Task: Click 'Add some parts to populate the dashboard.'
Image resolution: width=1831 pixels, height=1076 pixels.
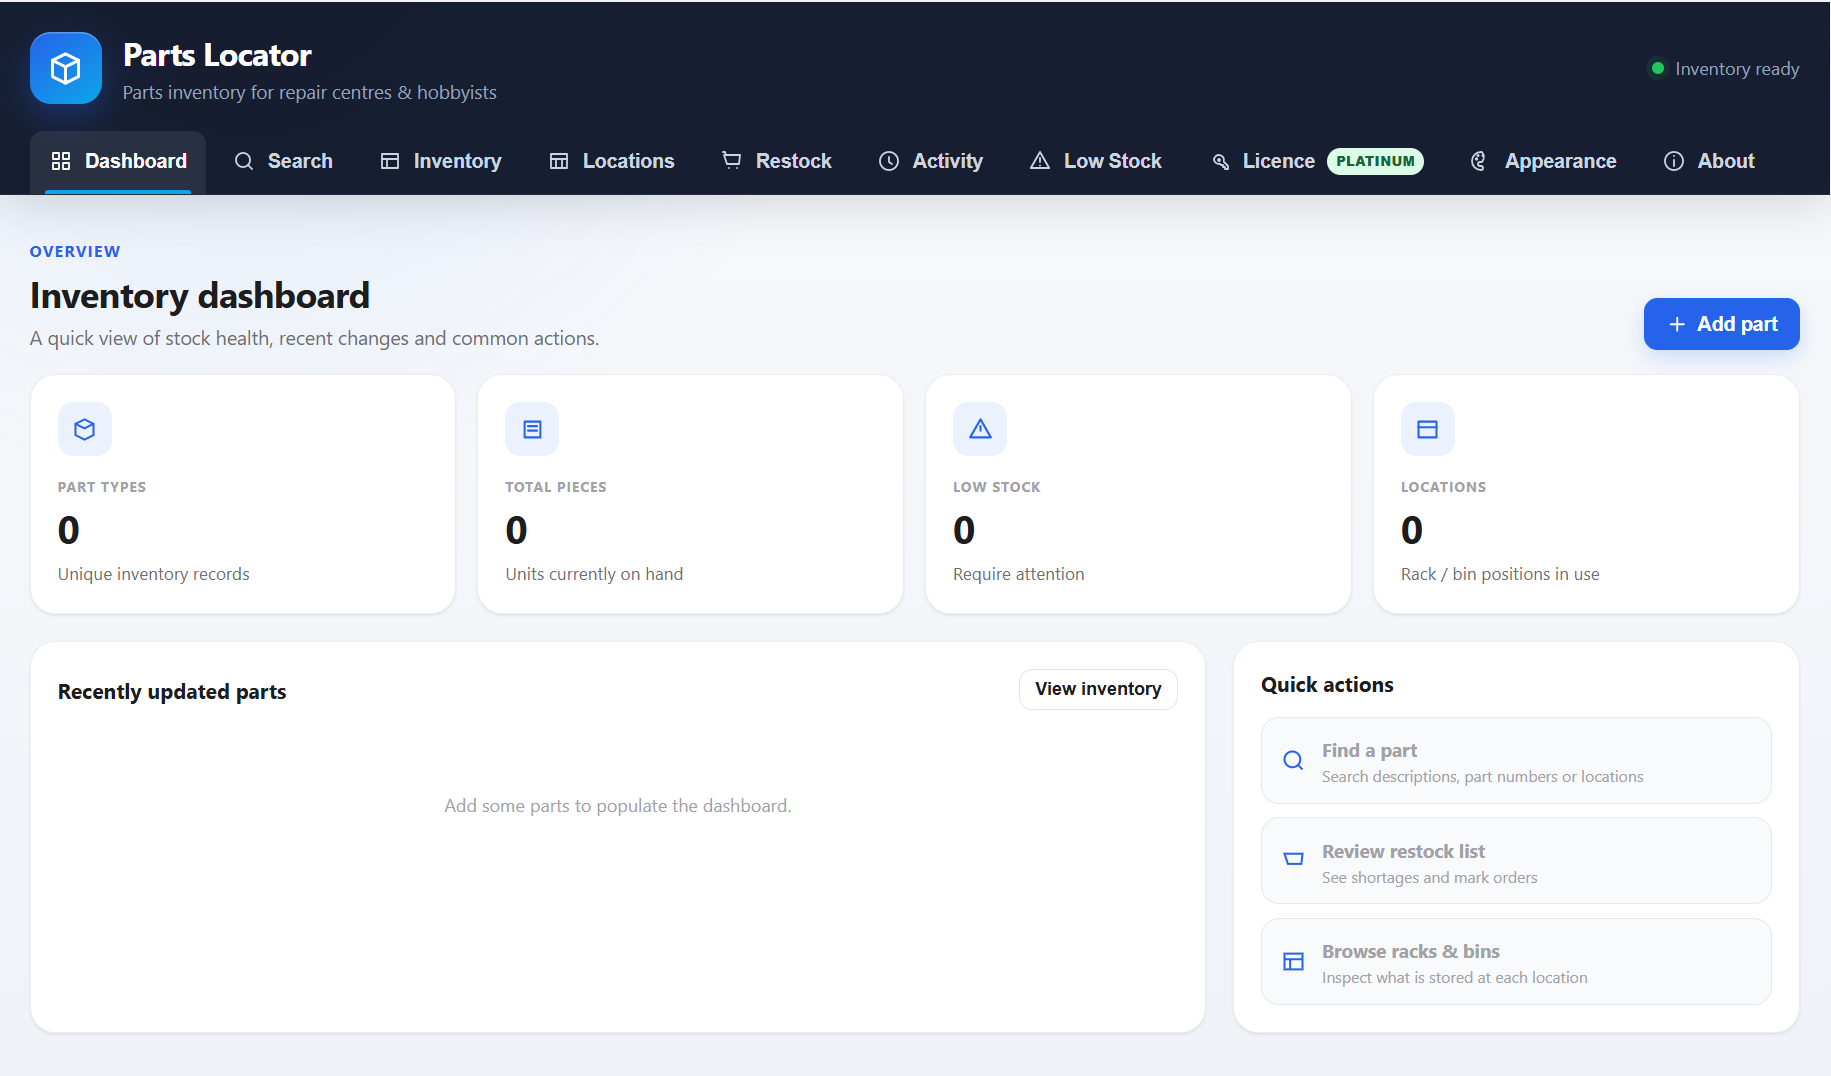Action: point(618,806)
